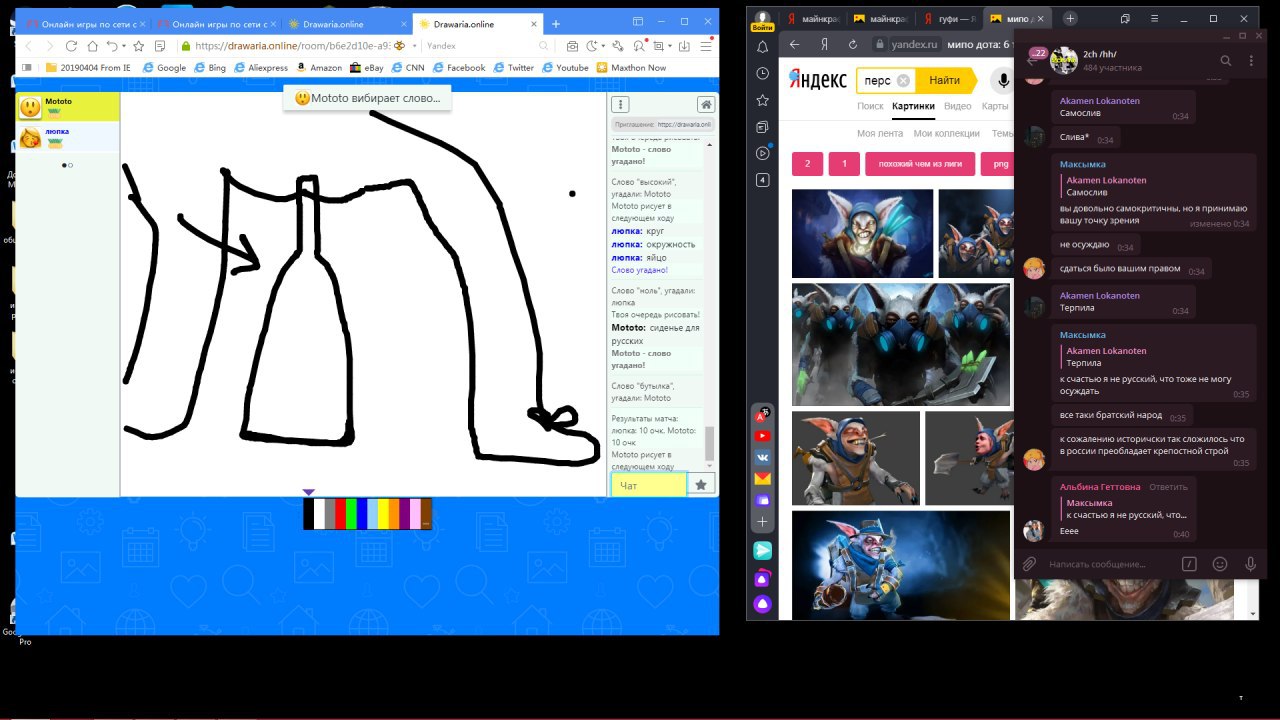
Task: Open 'Поиск' tab on Yandex search
Action: coord(870,106)
